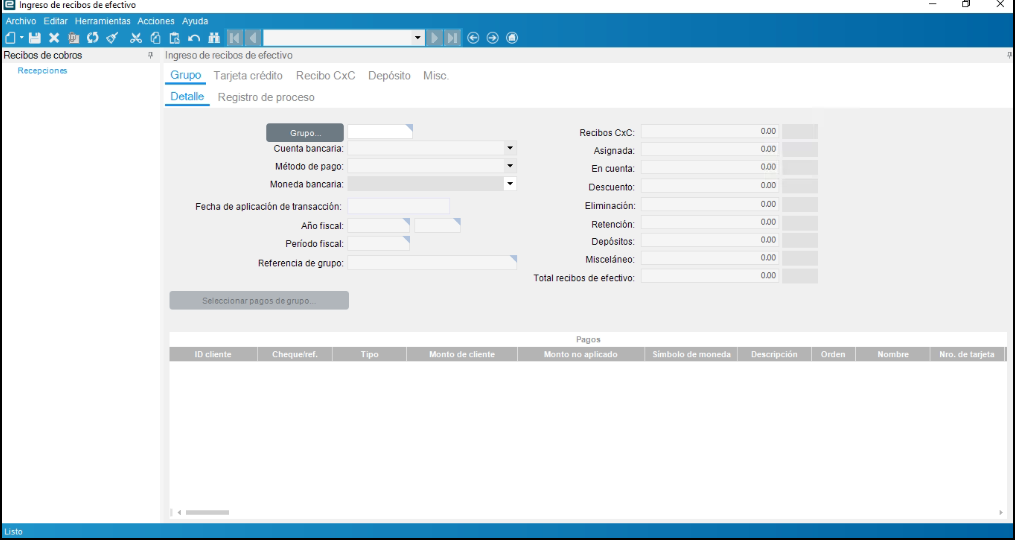Click the New record toolbar icon
The width and height of the screenshot is (1015, 540).
10,38
